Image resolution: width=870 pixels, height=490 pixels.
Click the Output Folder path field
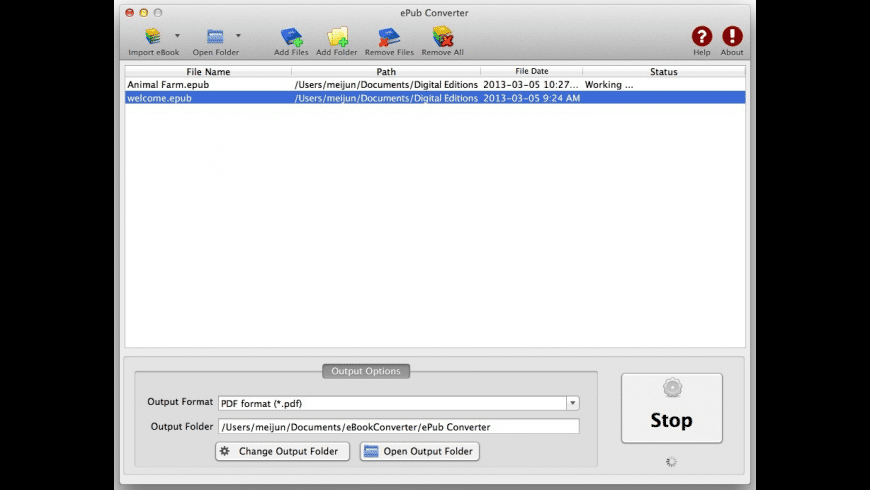pos(398,427)
